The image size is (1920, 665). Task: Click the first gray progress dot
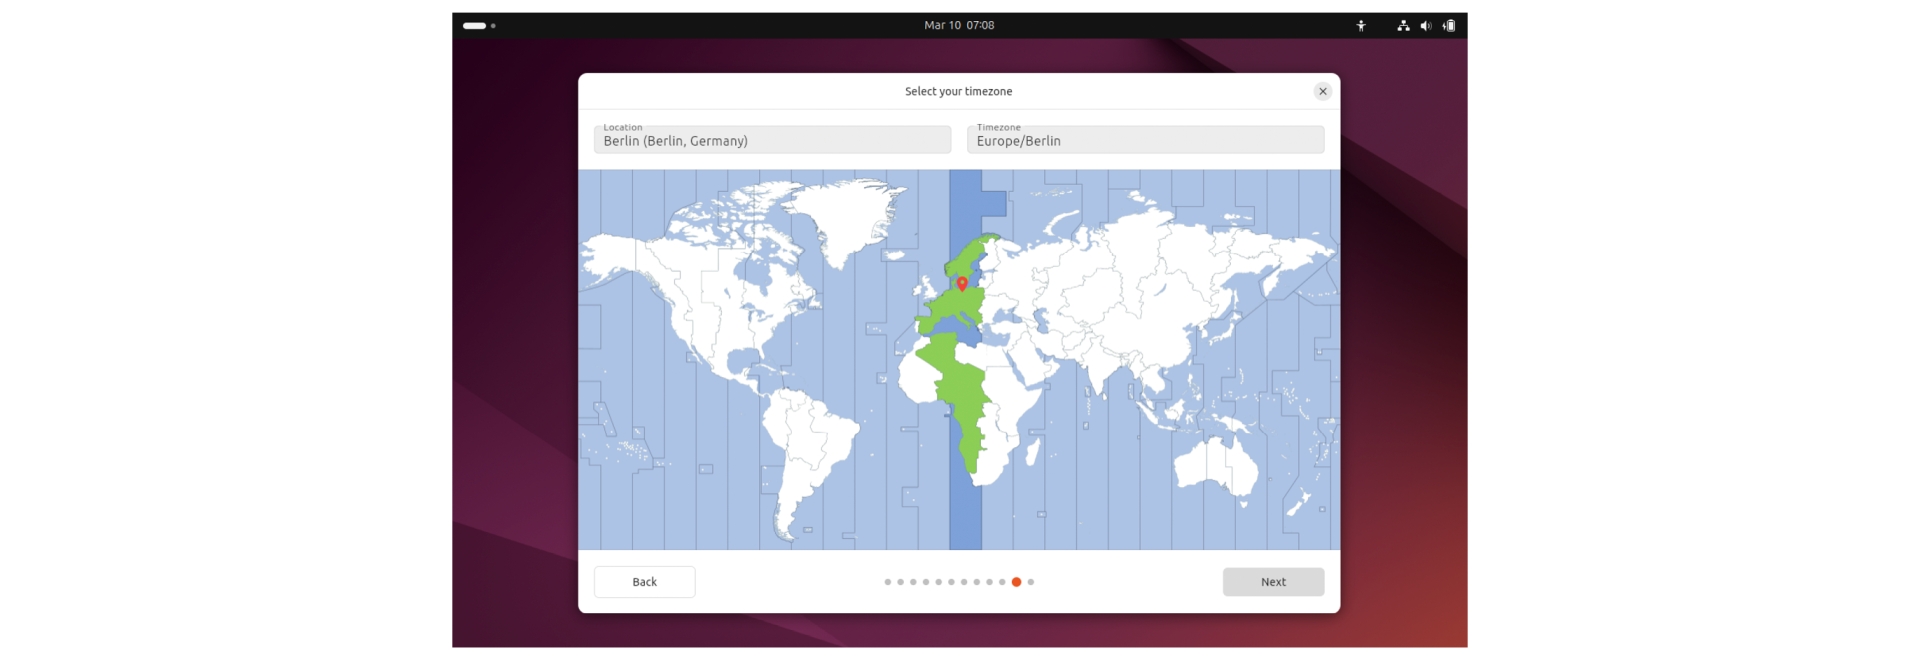(x=887, y=582)
